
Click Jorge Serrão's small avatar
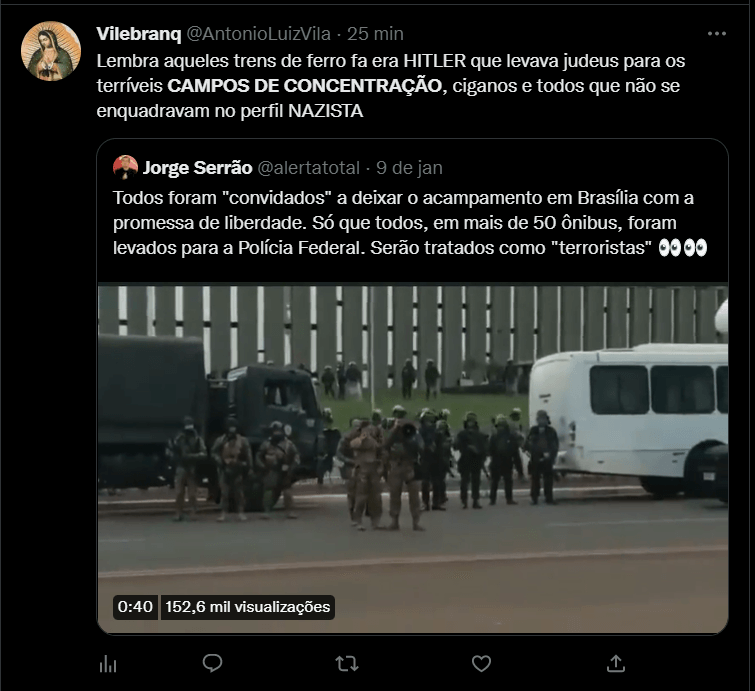coord(125,167)
